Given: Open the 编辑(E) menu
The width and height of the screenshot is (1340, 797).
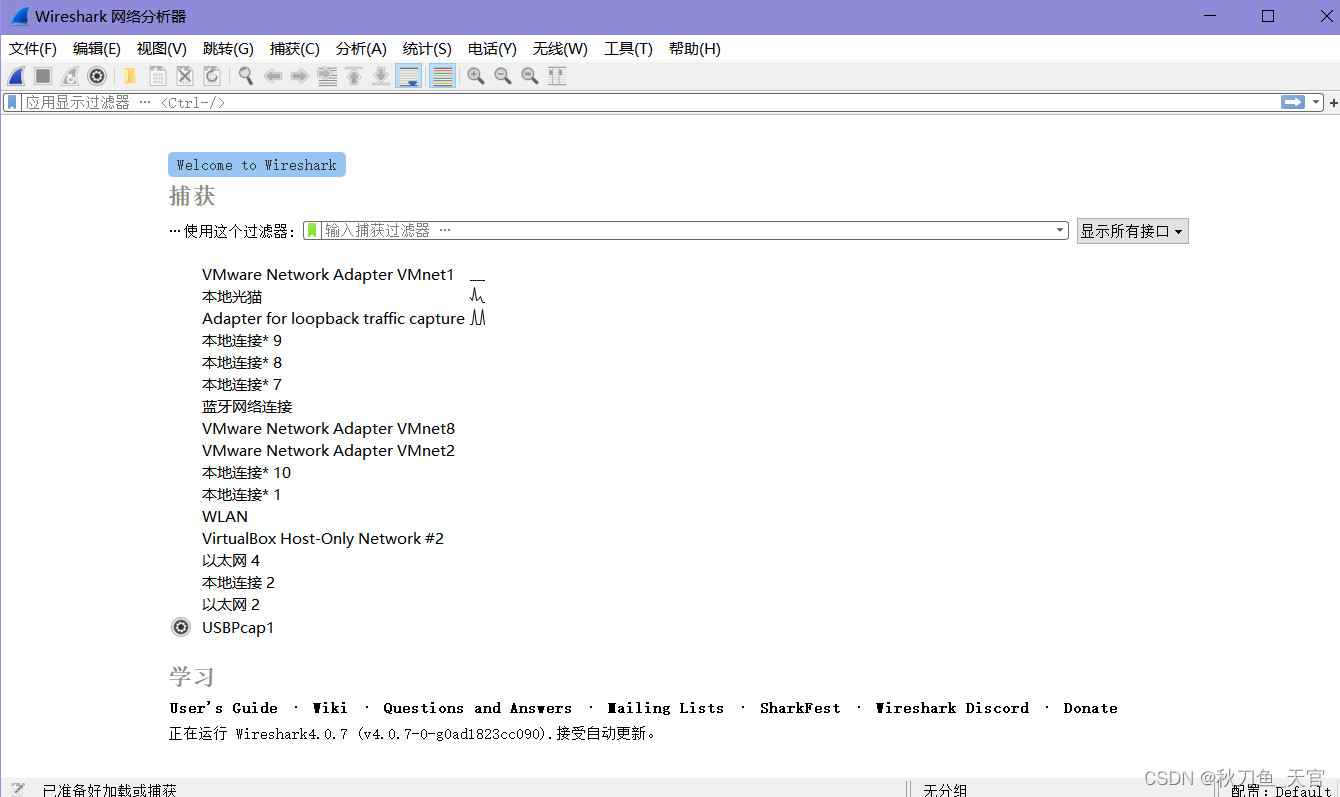Looking at the screenshot, I should click(97, 48).
